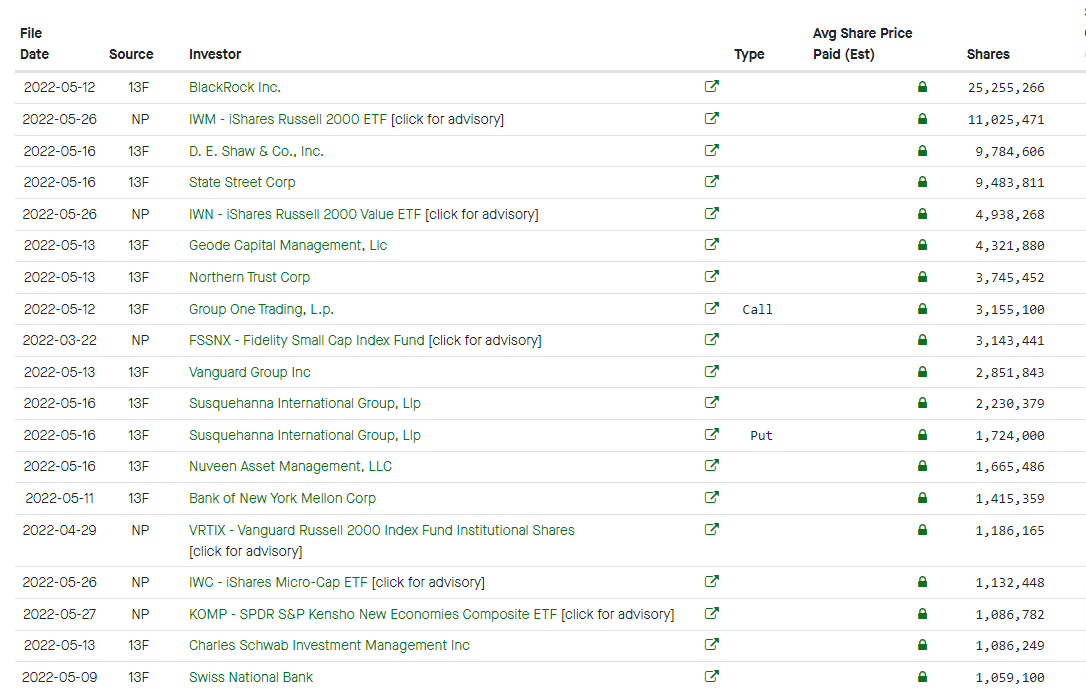Image resolution: width=1086 pixels, height=692 pixels.
Task: Click the advisory note beside IWM iShares Russell 2000
Action: [x=447, y=119]
